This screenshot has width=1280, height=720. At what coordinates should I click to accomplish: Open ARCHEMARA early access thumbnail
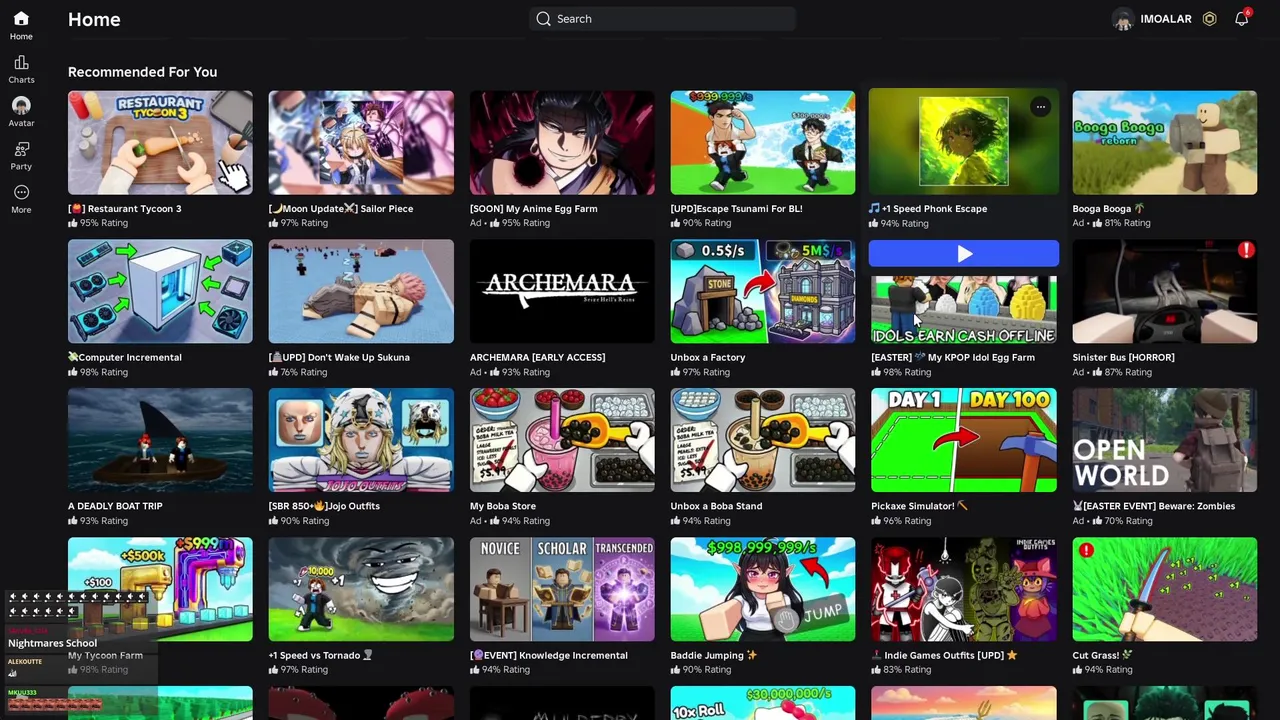tap(562, 292)
